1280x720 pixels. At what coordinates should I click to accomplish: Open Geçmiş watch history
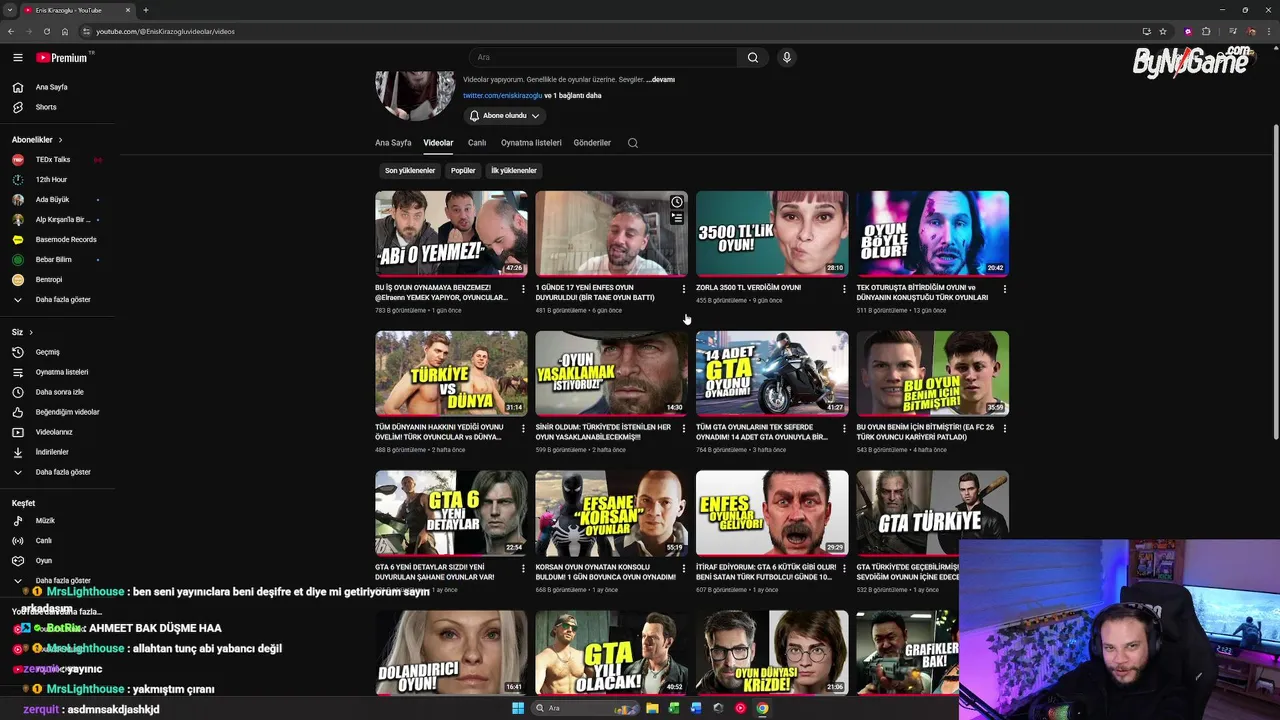click(x=57, y=352)
